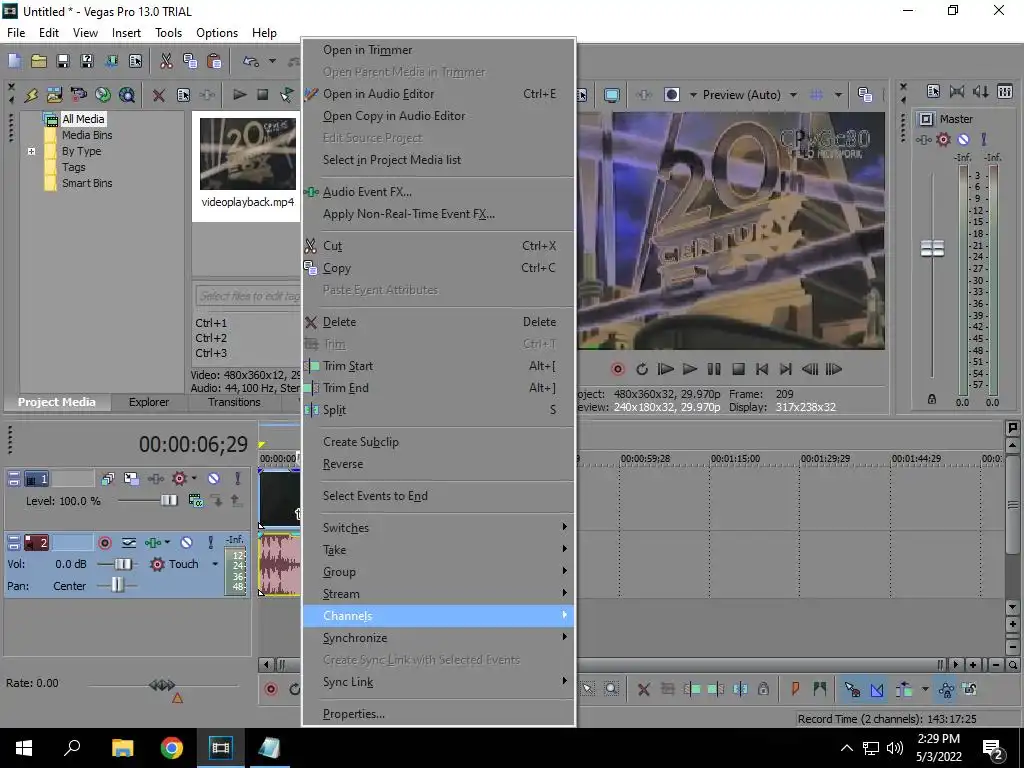Click the Marker icon in timeline toolbar
The width and height of the screenshot is (1024, 768).
(x=795, y=689)
